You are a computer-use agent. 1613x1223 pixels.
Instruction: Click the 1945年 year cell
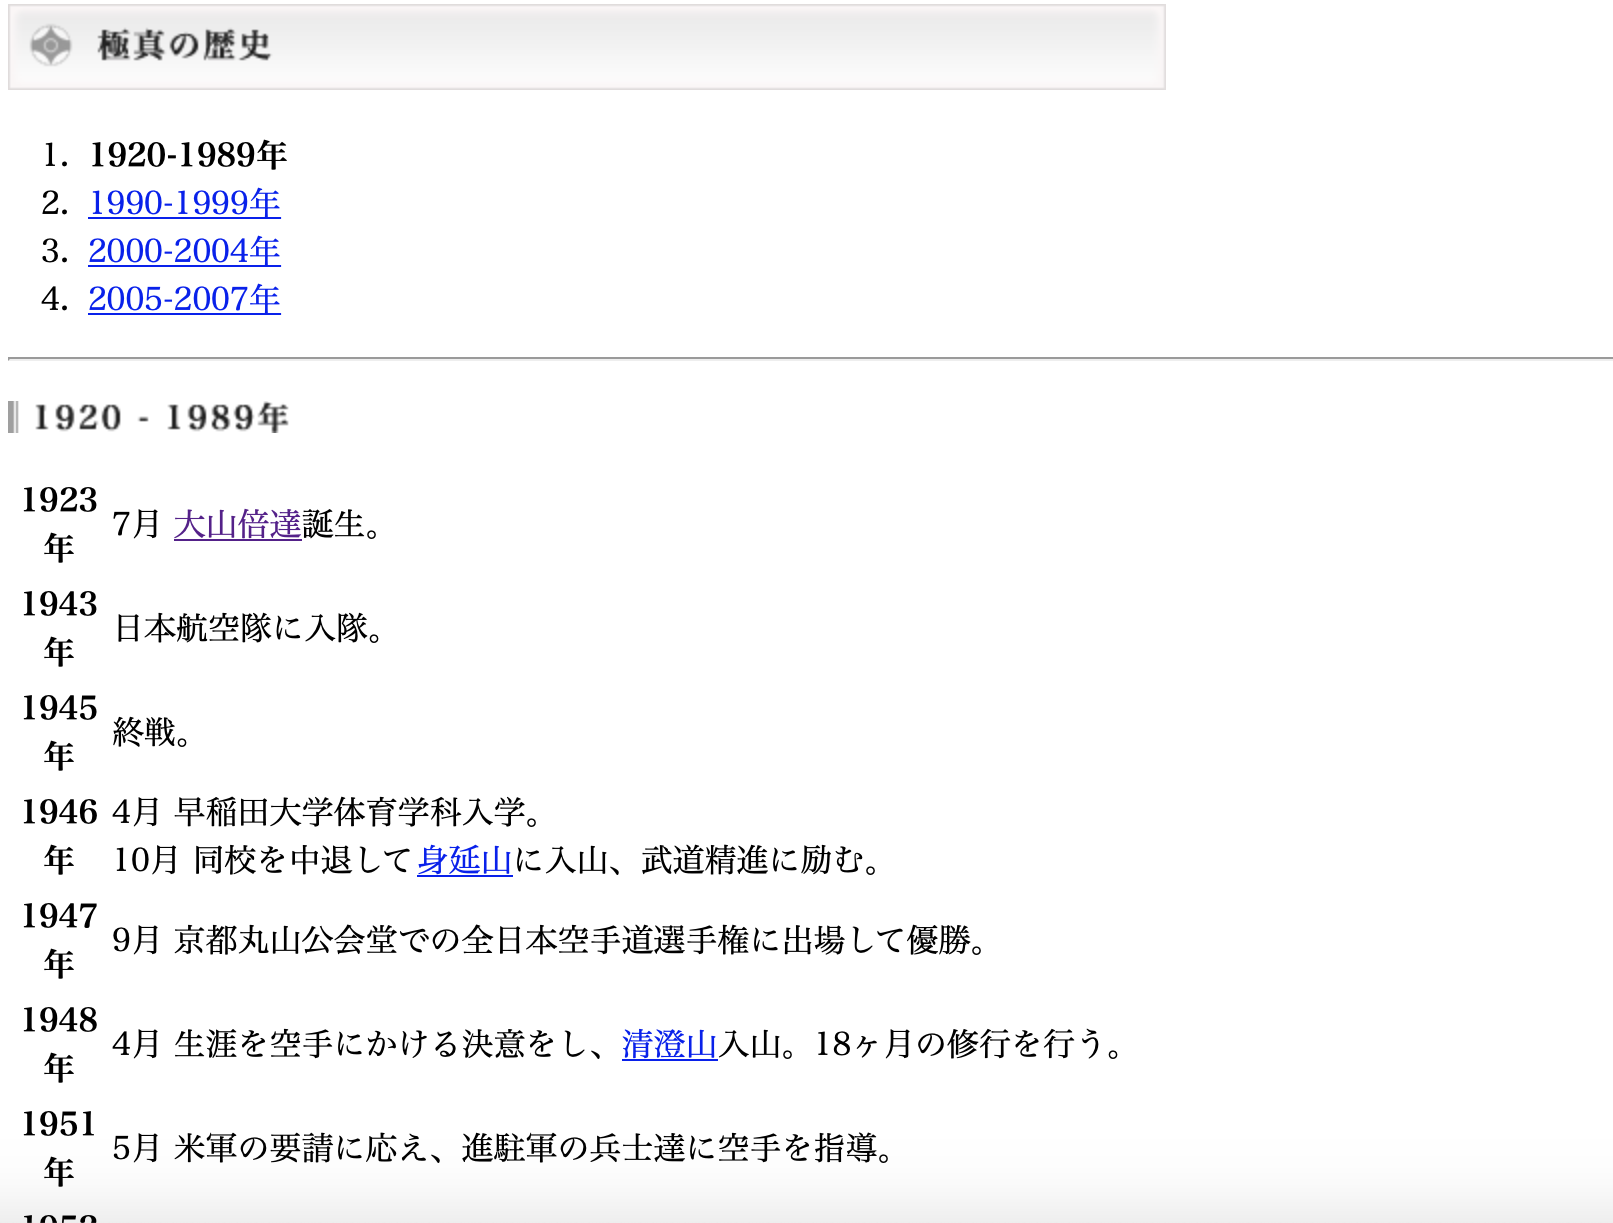click(60, 732)
